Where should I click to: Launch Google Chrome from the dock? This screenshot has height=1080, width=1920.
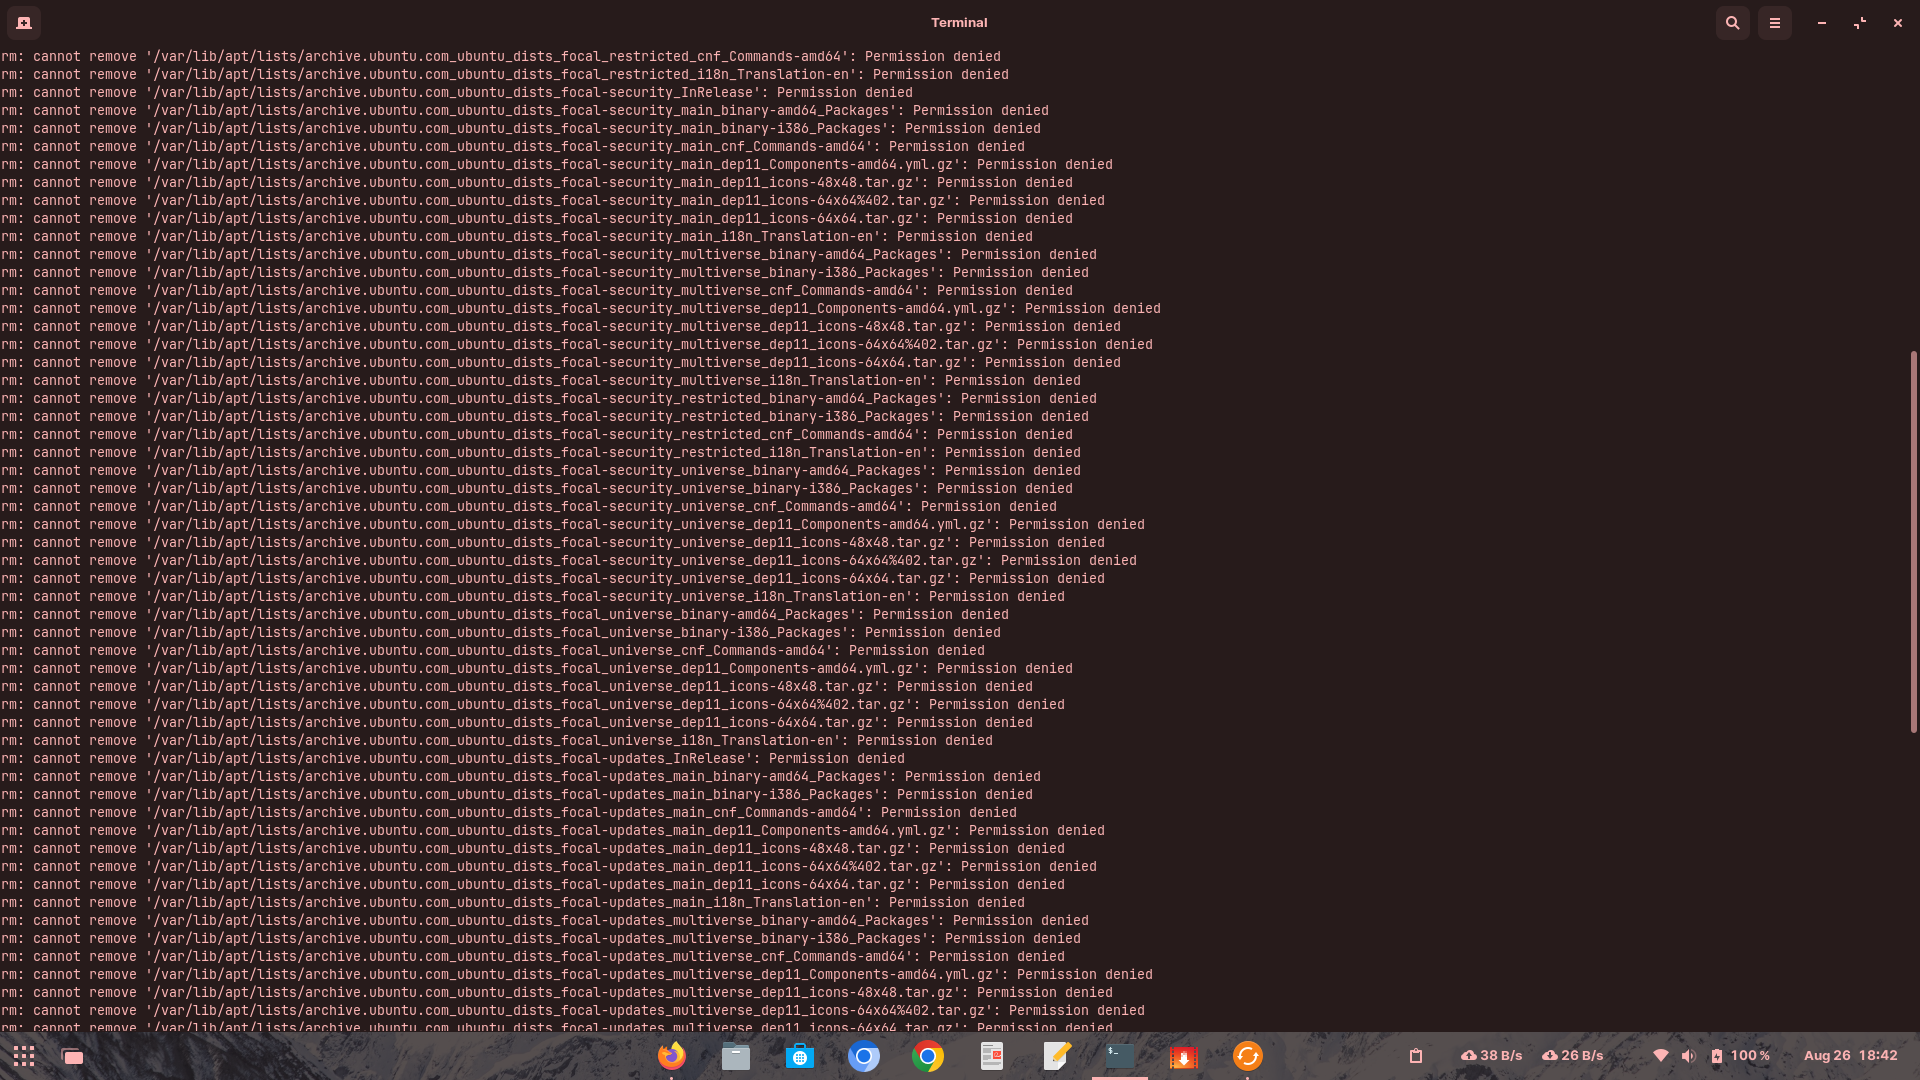[928, 1056]
